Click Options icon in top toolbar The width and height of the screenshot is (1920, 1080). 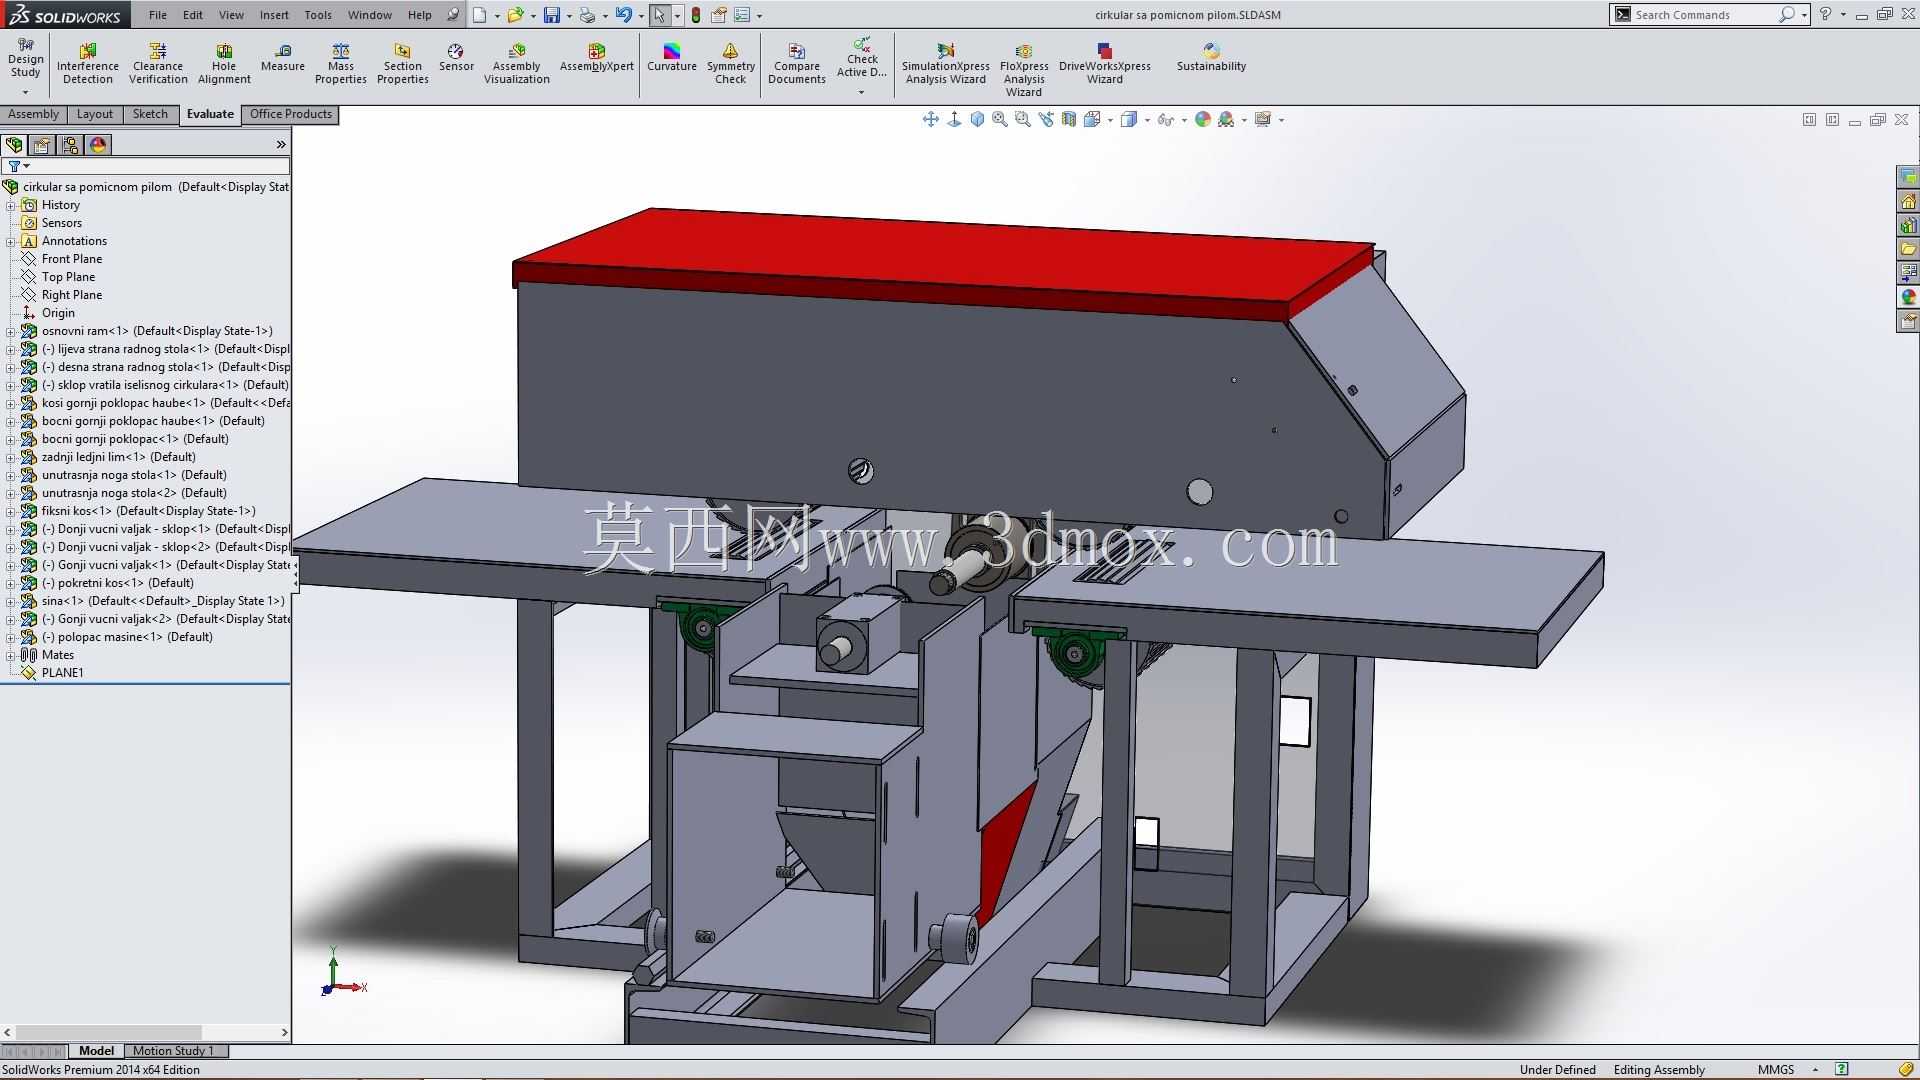[742, 15]
